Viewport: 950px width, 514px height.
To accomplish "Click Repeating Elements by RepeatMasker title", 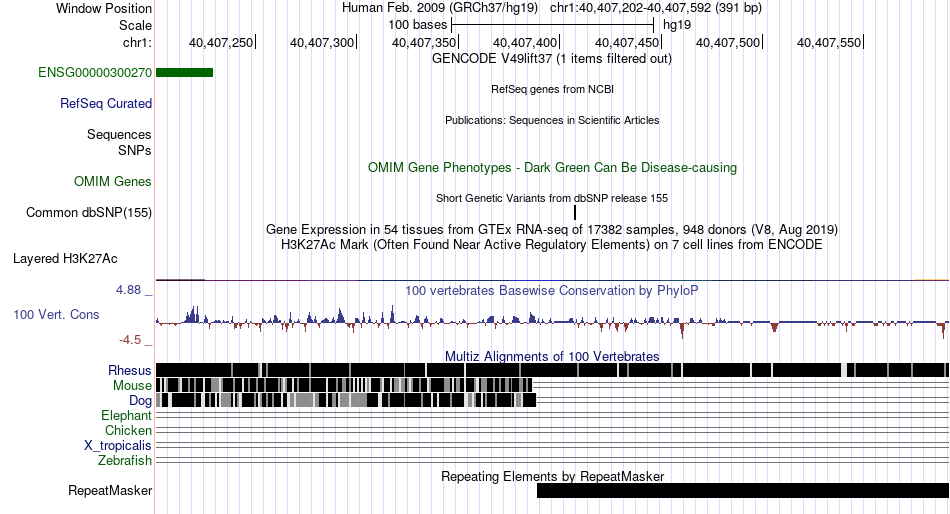I will [x=552, y=476].
